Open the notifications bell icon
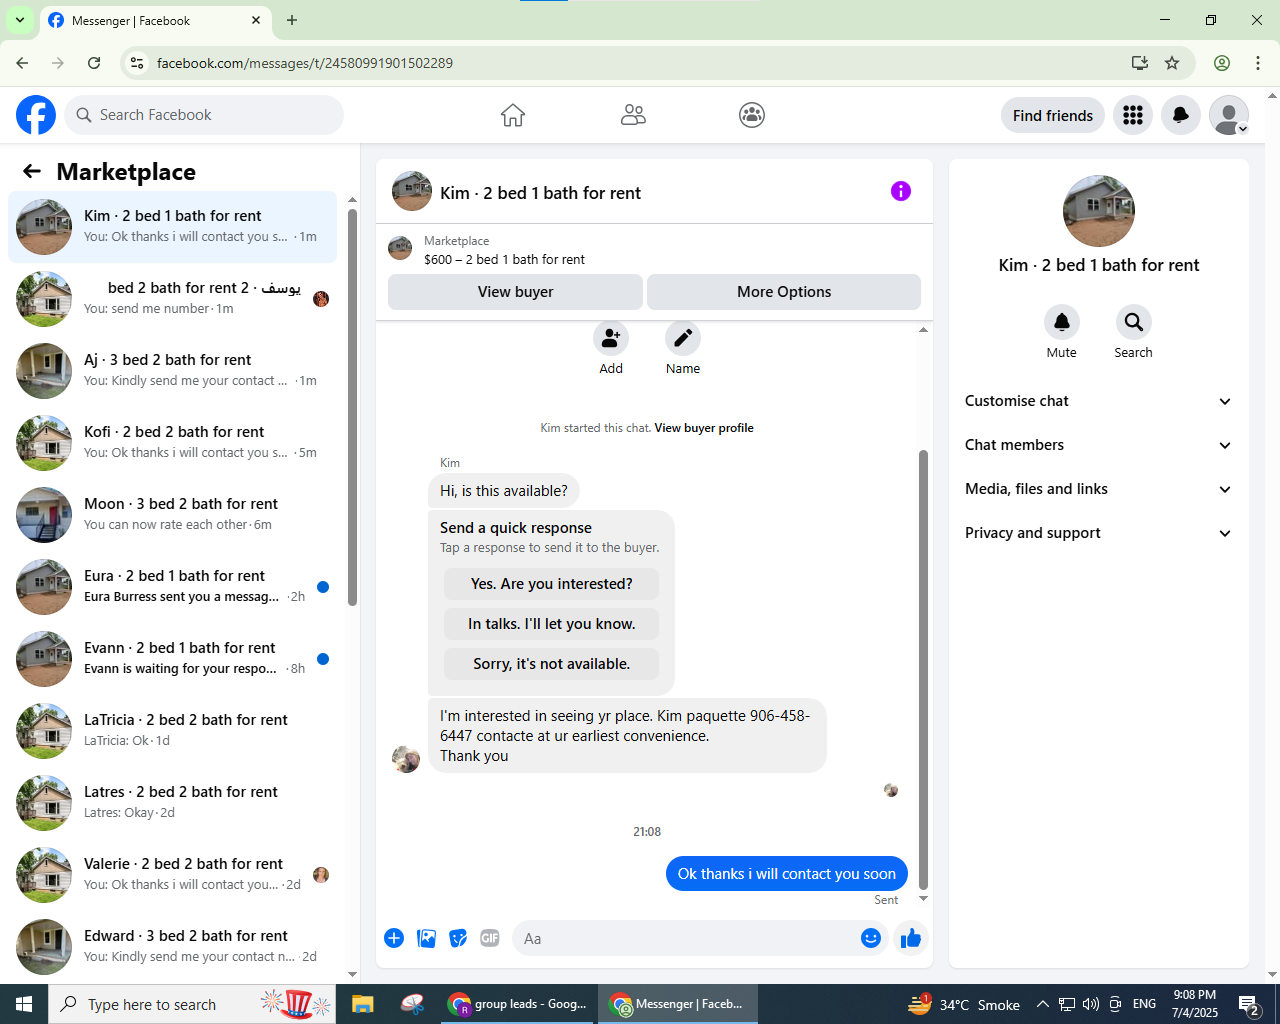Image resolution: width=1280 pixels, height=1024 pixels. [1181, 115]
